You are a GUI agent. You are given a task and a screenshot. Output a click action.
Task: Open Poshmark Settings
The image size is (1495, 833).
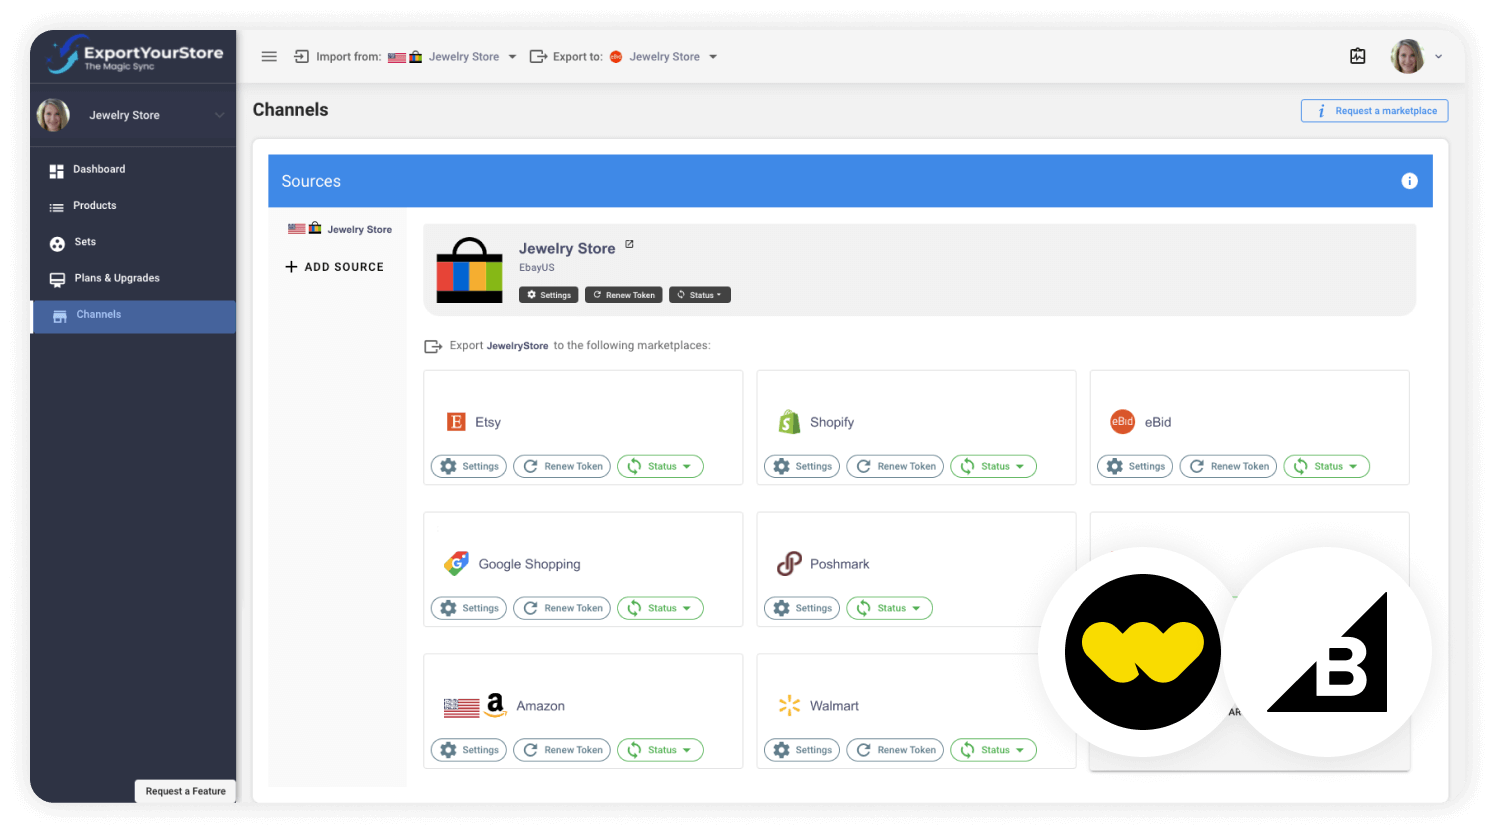(x=802, y=608)
